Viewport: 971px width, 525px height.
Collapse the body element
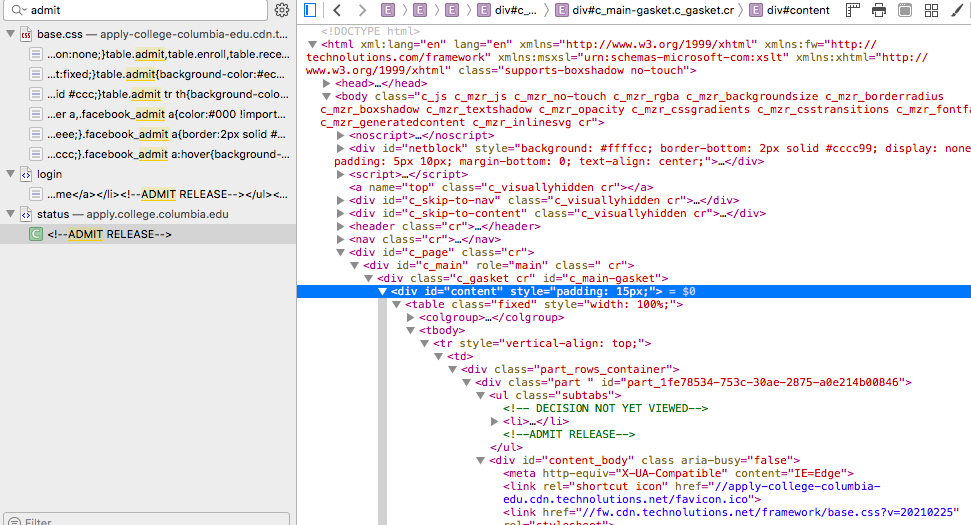pos(326,96)
